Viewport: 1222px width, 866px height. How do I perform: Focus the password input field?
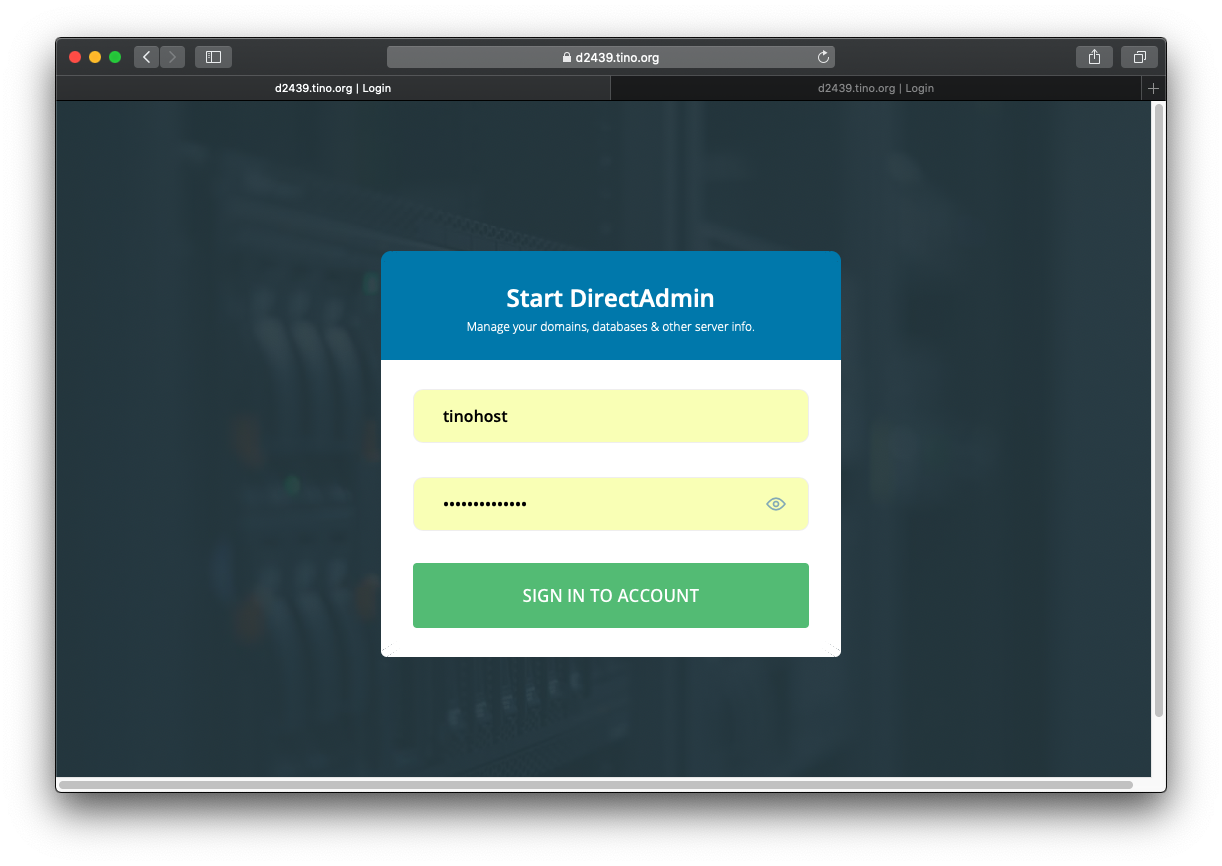(x=611, y=504)
